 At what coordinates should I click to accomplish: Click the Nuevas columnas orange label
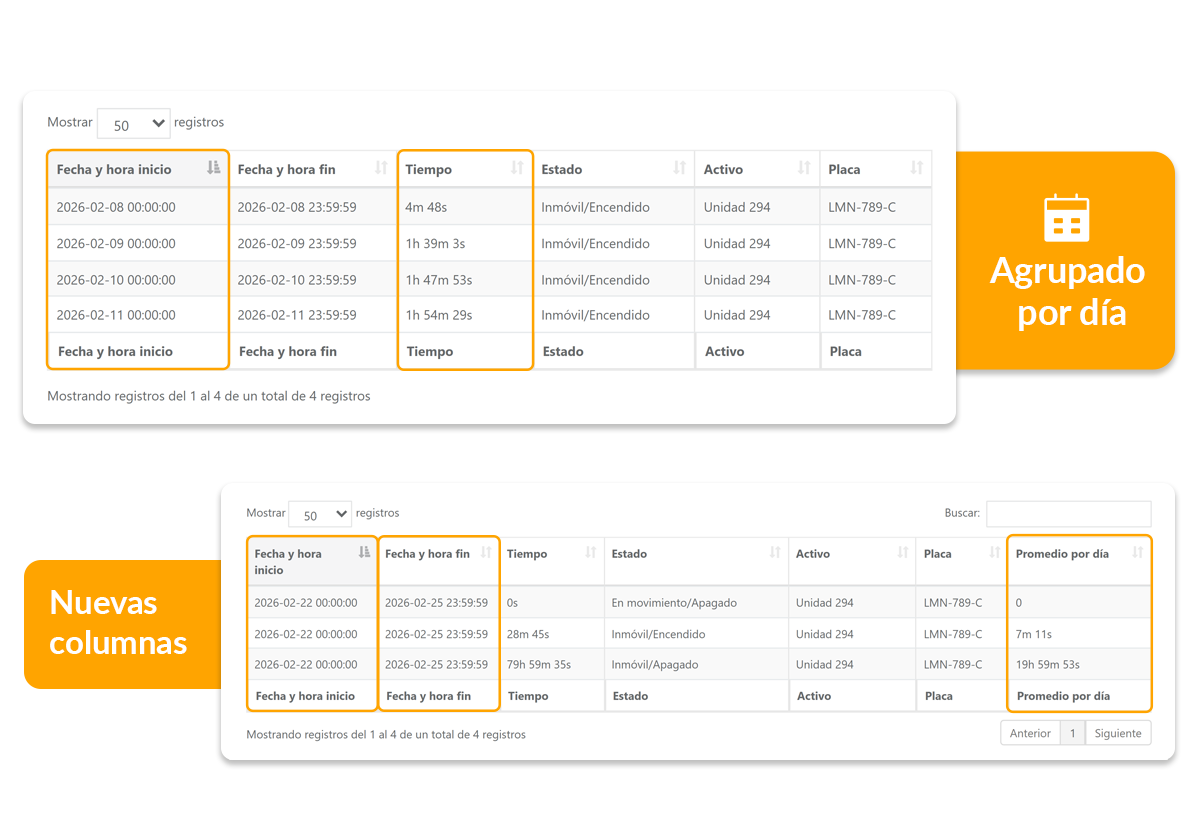click(118, 622)
